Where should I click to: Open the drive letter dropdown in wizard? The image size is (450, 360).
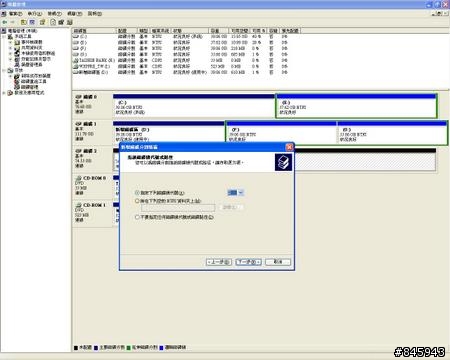click(241, 193)
